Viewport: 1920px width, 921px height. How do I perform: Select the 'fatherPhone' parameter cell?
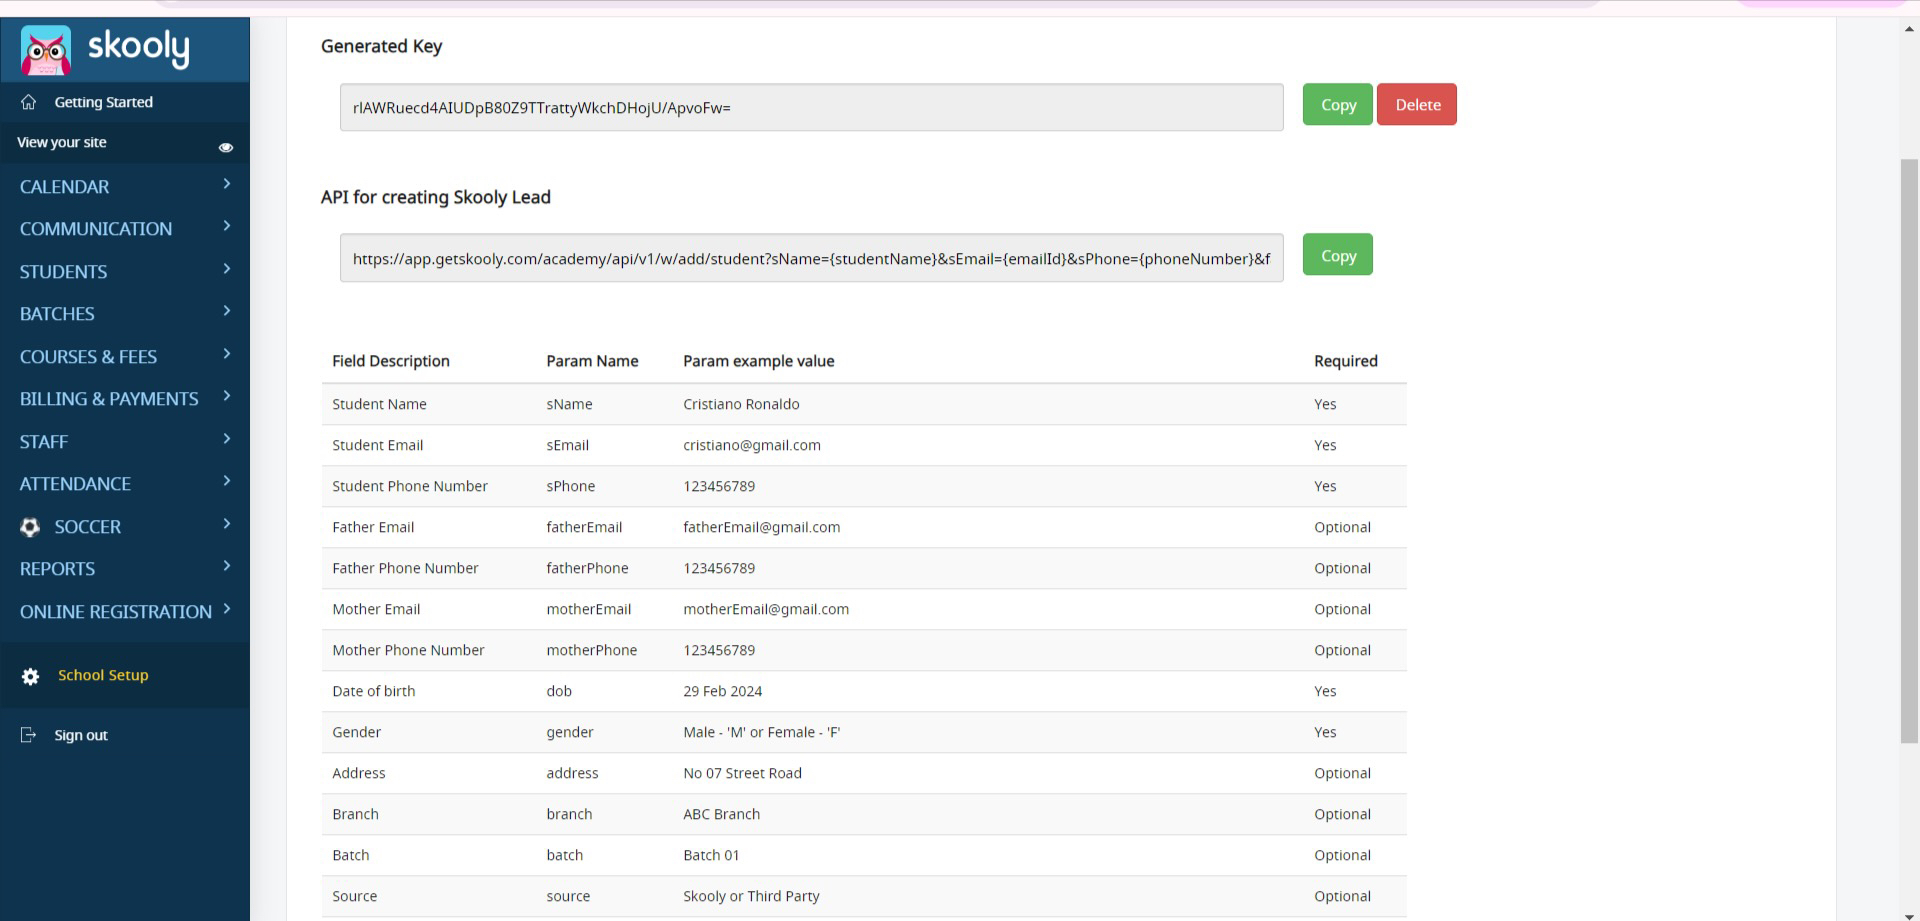pos(587,568)
